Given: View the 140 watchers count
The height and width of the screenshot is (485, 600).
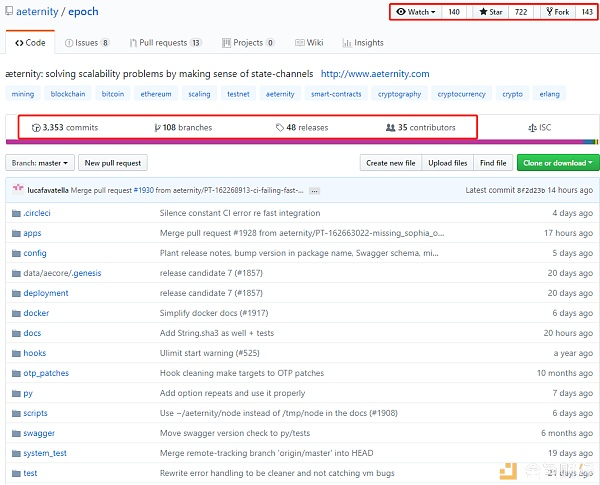Looking at the screenshot, I should pos(454,12).
